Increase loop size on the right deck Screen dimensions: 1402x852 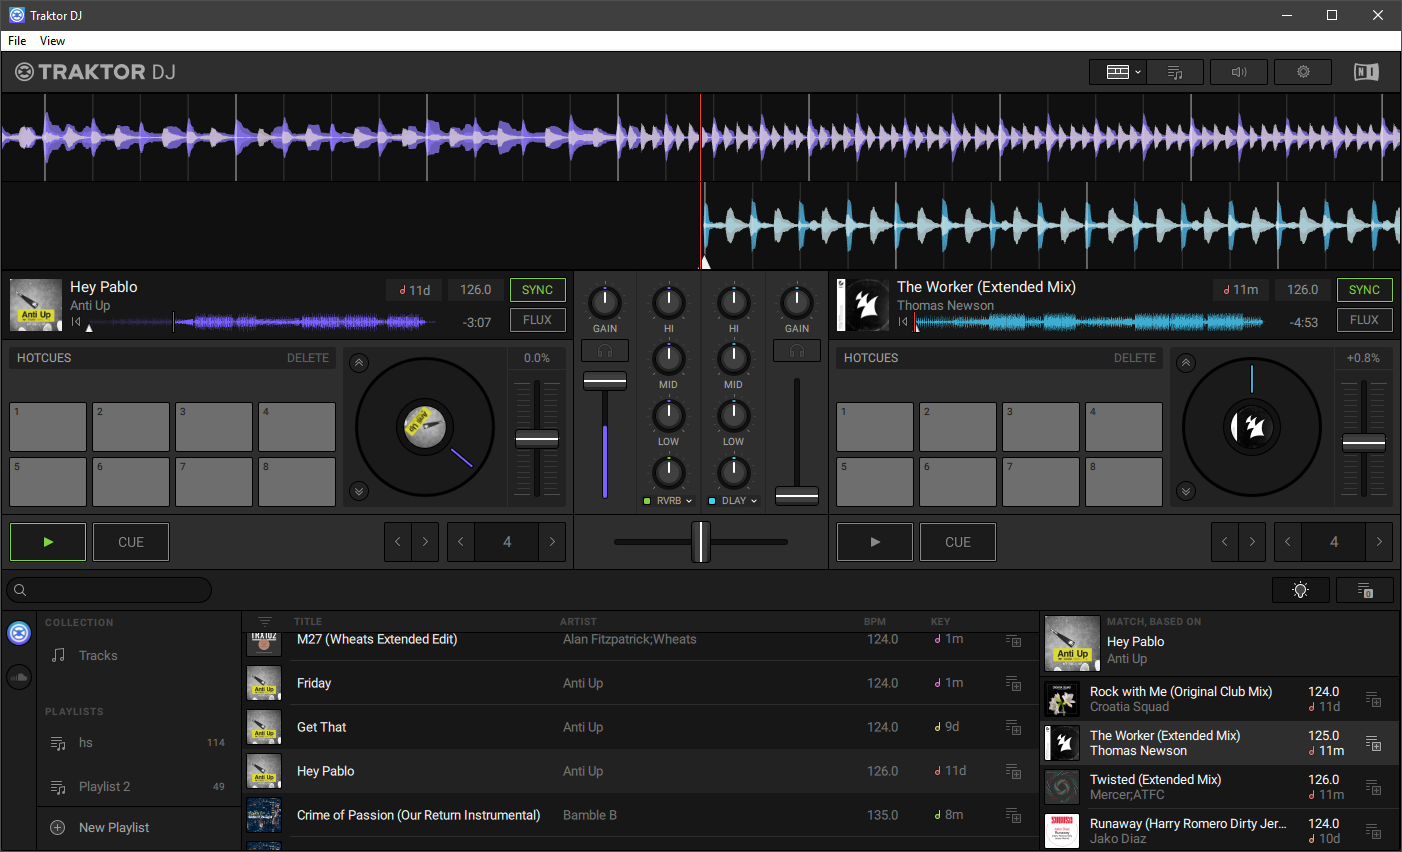click(1379, 542)
